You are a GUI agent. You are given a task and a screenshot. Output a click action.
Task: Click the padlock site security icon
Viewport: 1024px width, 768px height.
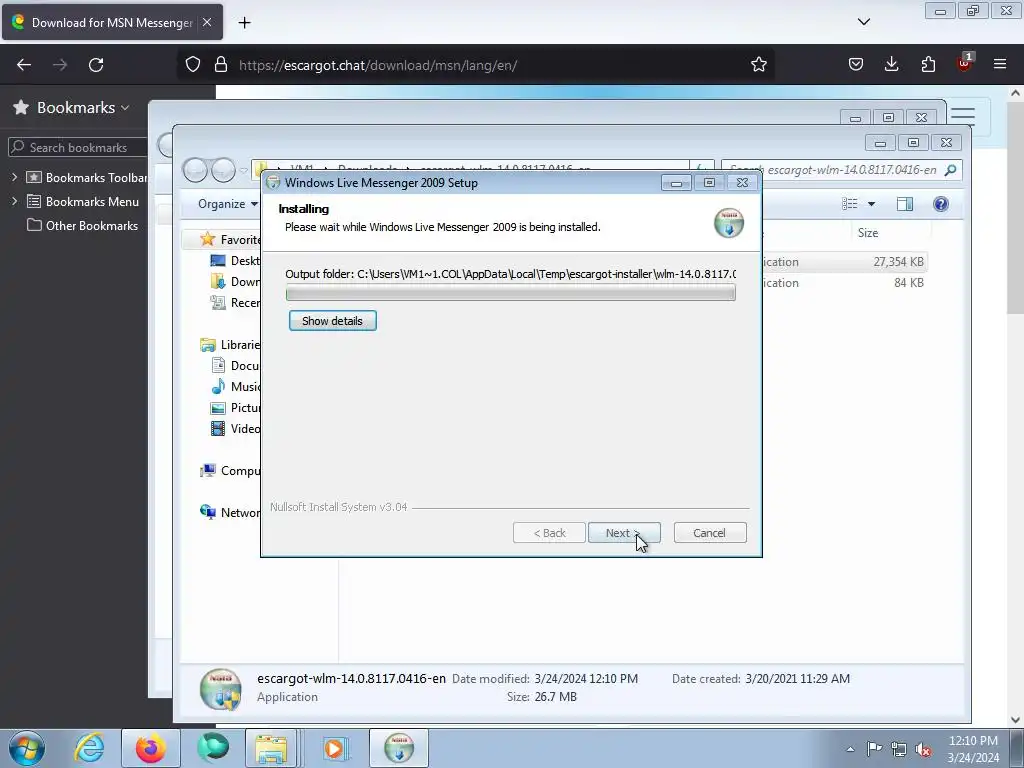coord(221,65)
